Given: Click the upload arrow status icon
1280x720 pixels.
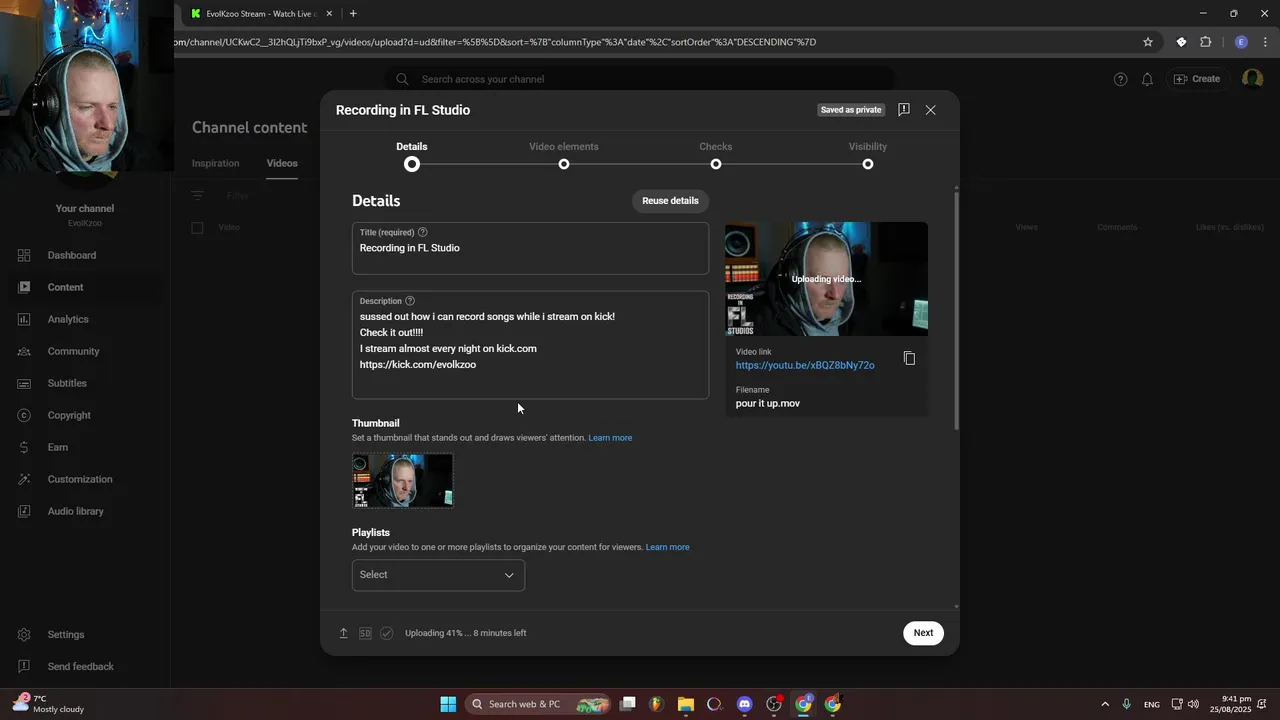Looking at the screenshot, I should pos(343,633).
